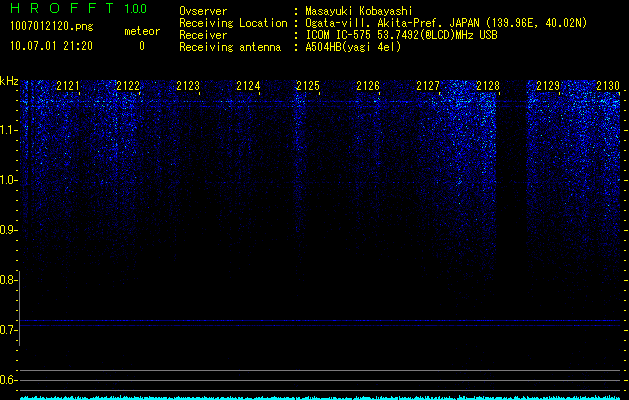Click the 2126 time marker

coord(368,85)
